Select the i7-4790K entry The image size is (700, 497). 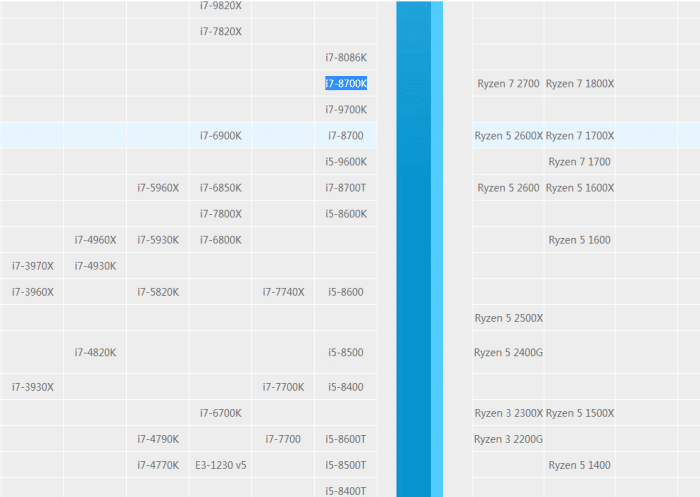[158, 439]
